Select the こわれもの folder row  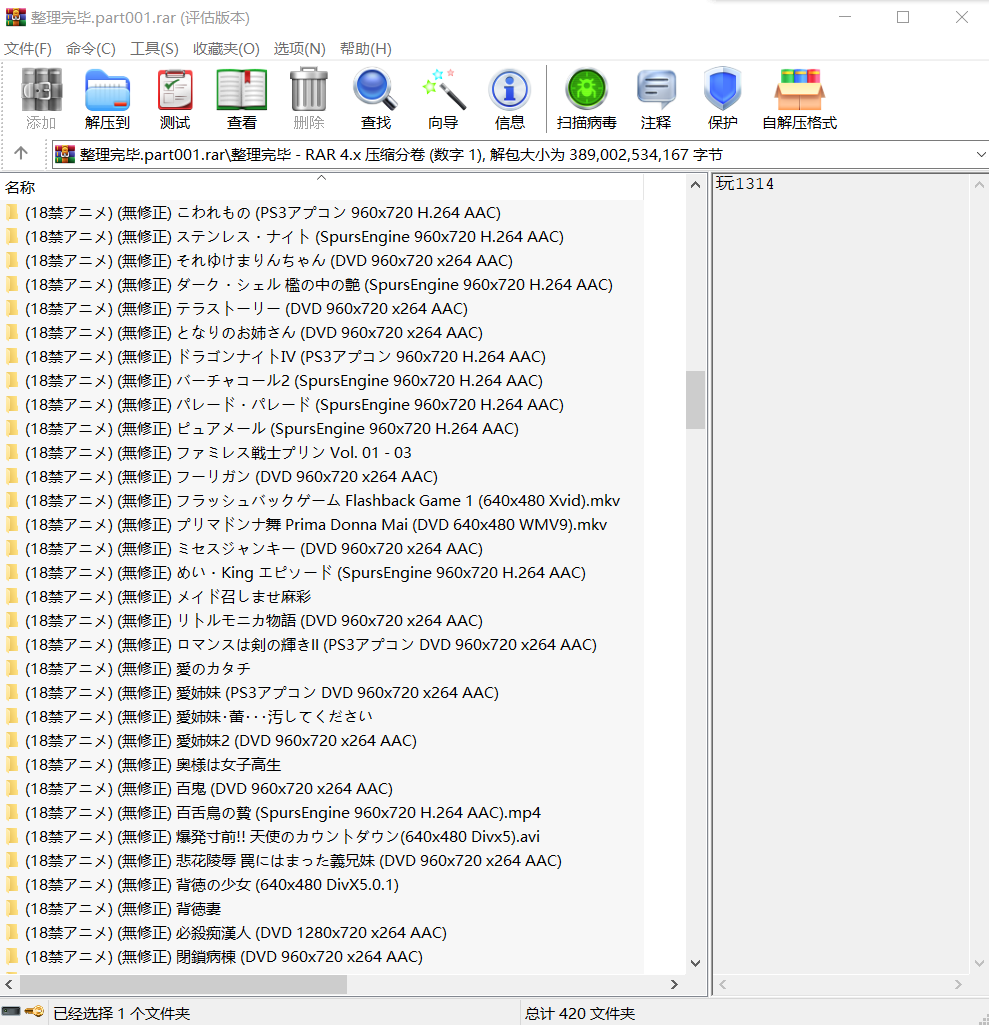click(322, 212)
